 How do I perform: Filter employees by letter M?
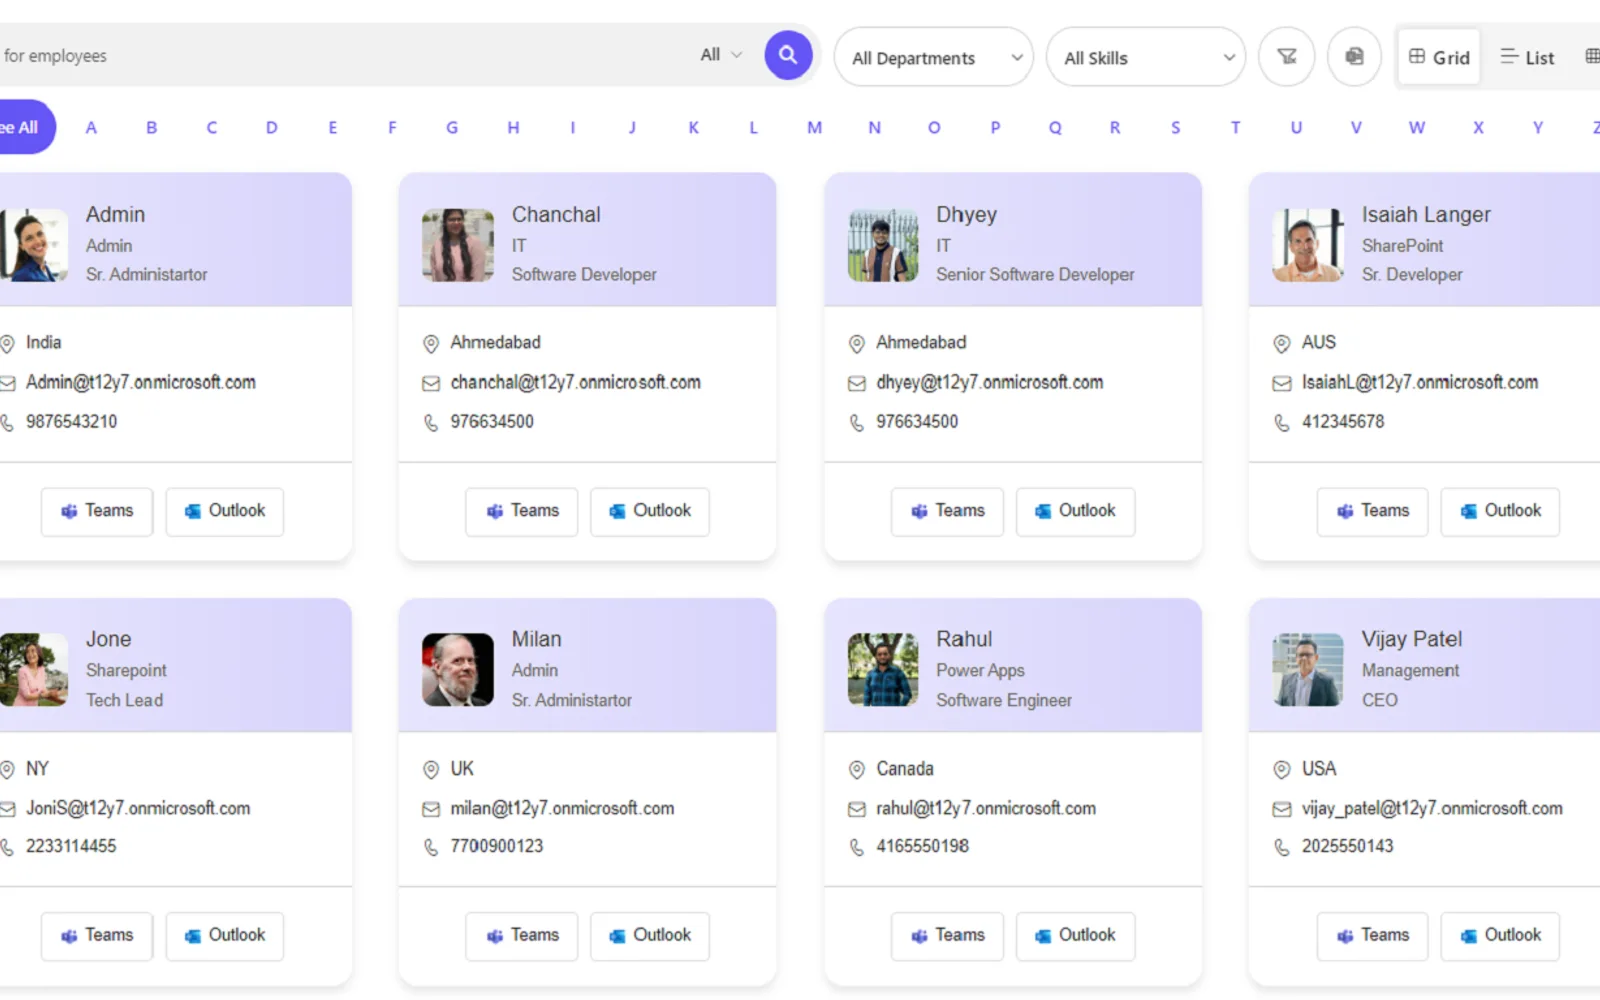pyautogui.click(x=814, y=127)
